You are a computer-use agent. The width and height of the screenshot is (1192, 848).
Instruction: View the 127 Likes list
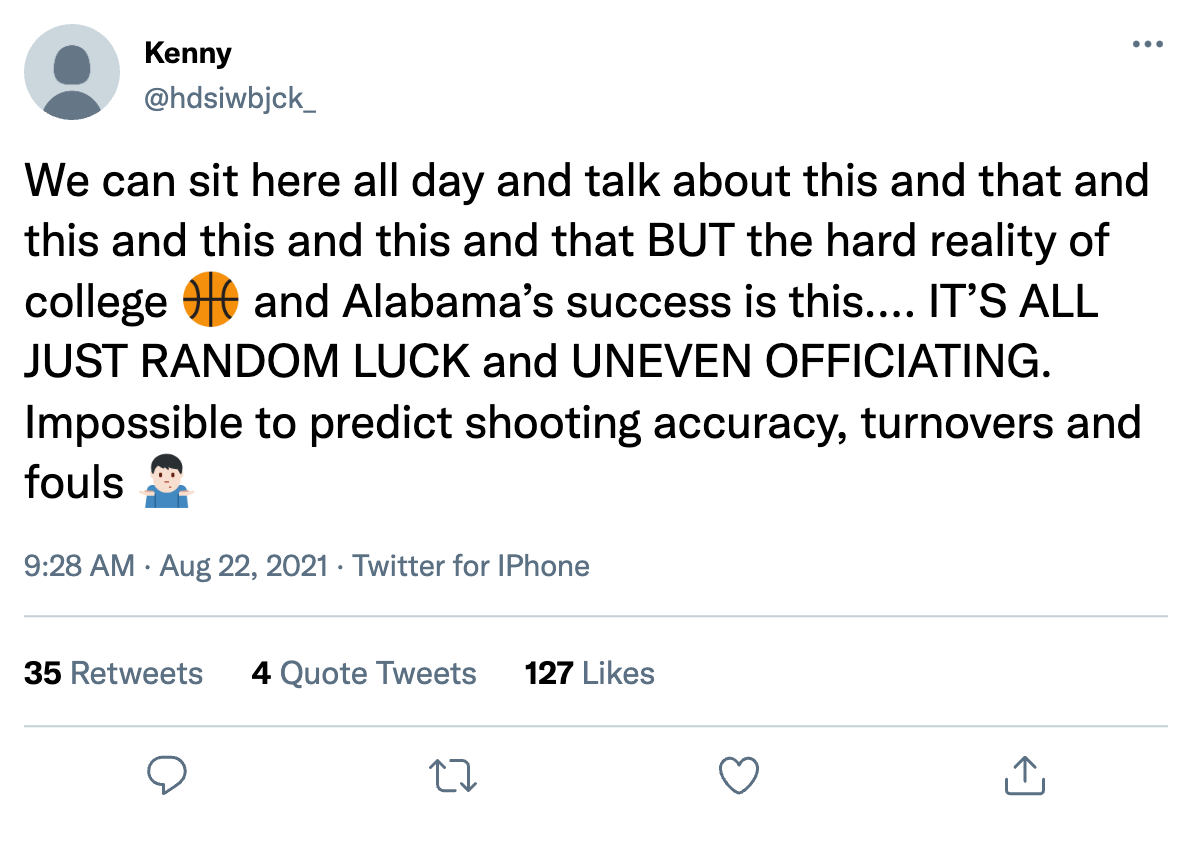[x=589, y=673]
